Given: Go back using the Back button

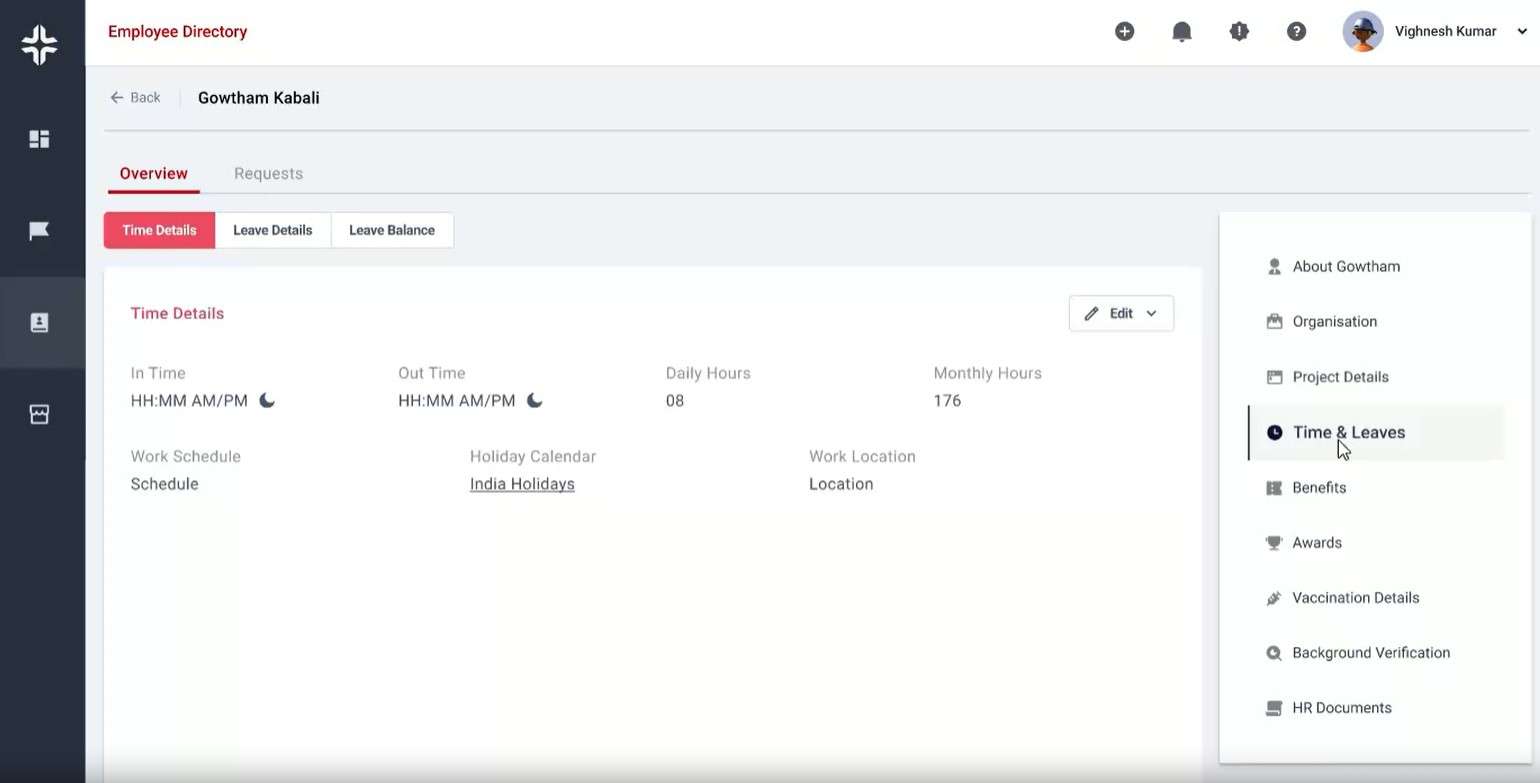Looking at the screenshot, I should point(135,98).
